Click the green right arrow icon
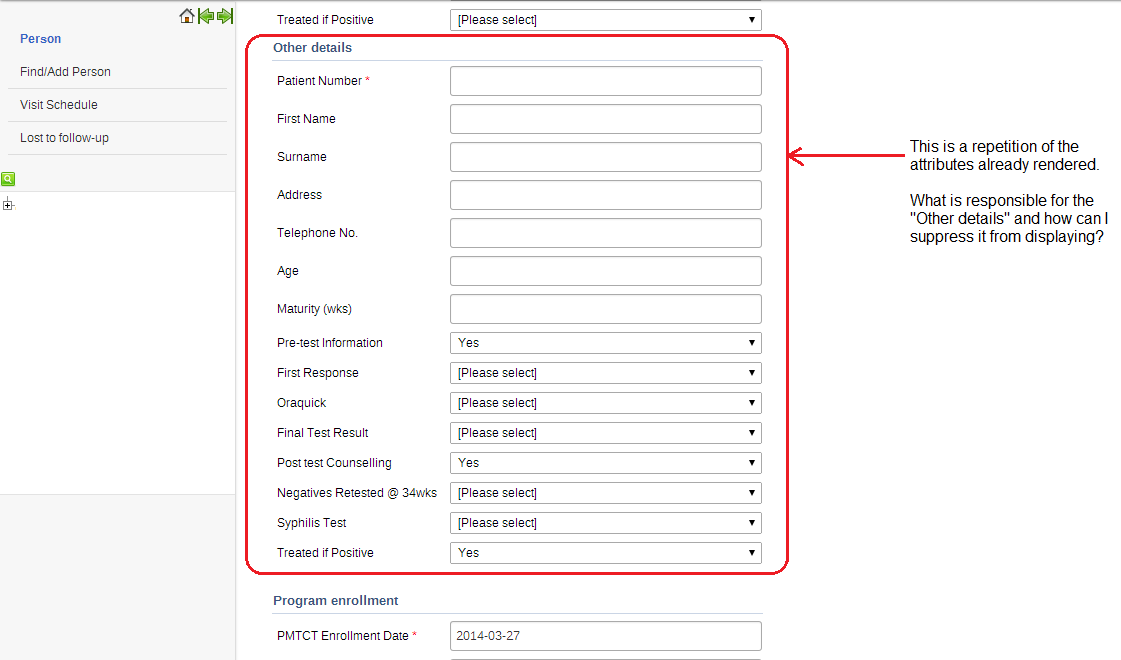 (225, 16)
